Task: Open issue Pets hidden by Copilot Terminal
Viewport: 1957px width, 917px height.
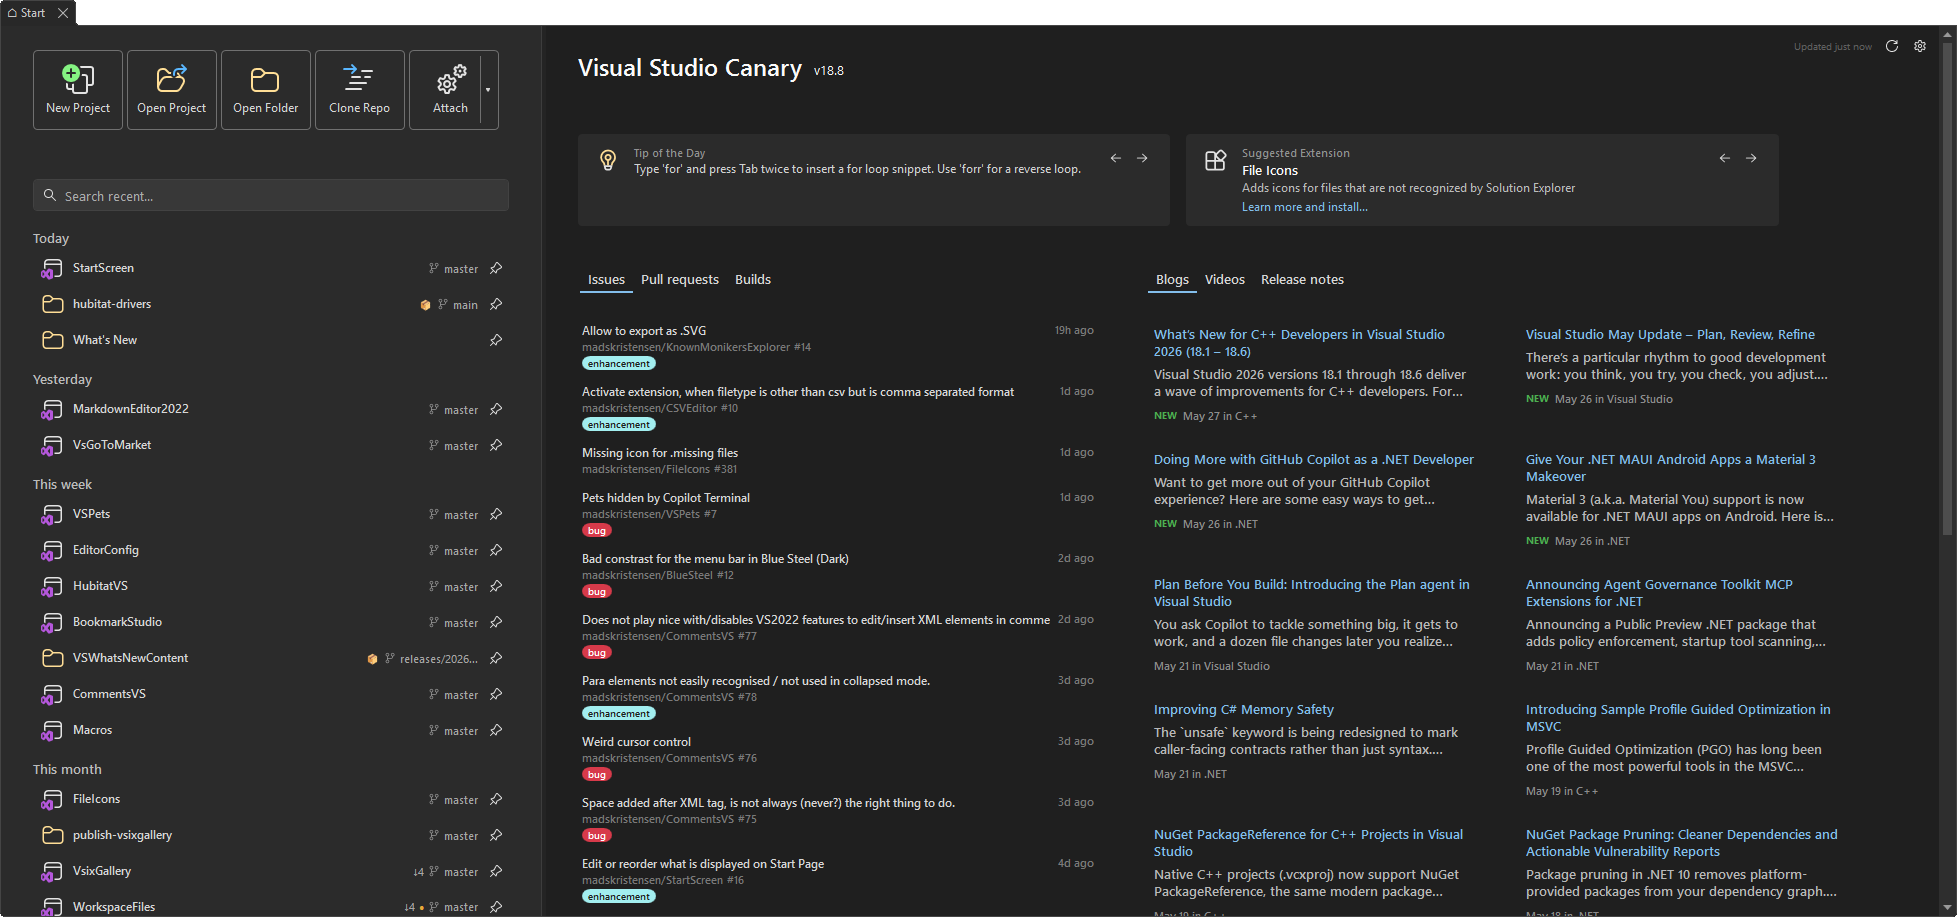Action: [666, 498]
